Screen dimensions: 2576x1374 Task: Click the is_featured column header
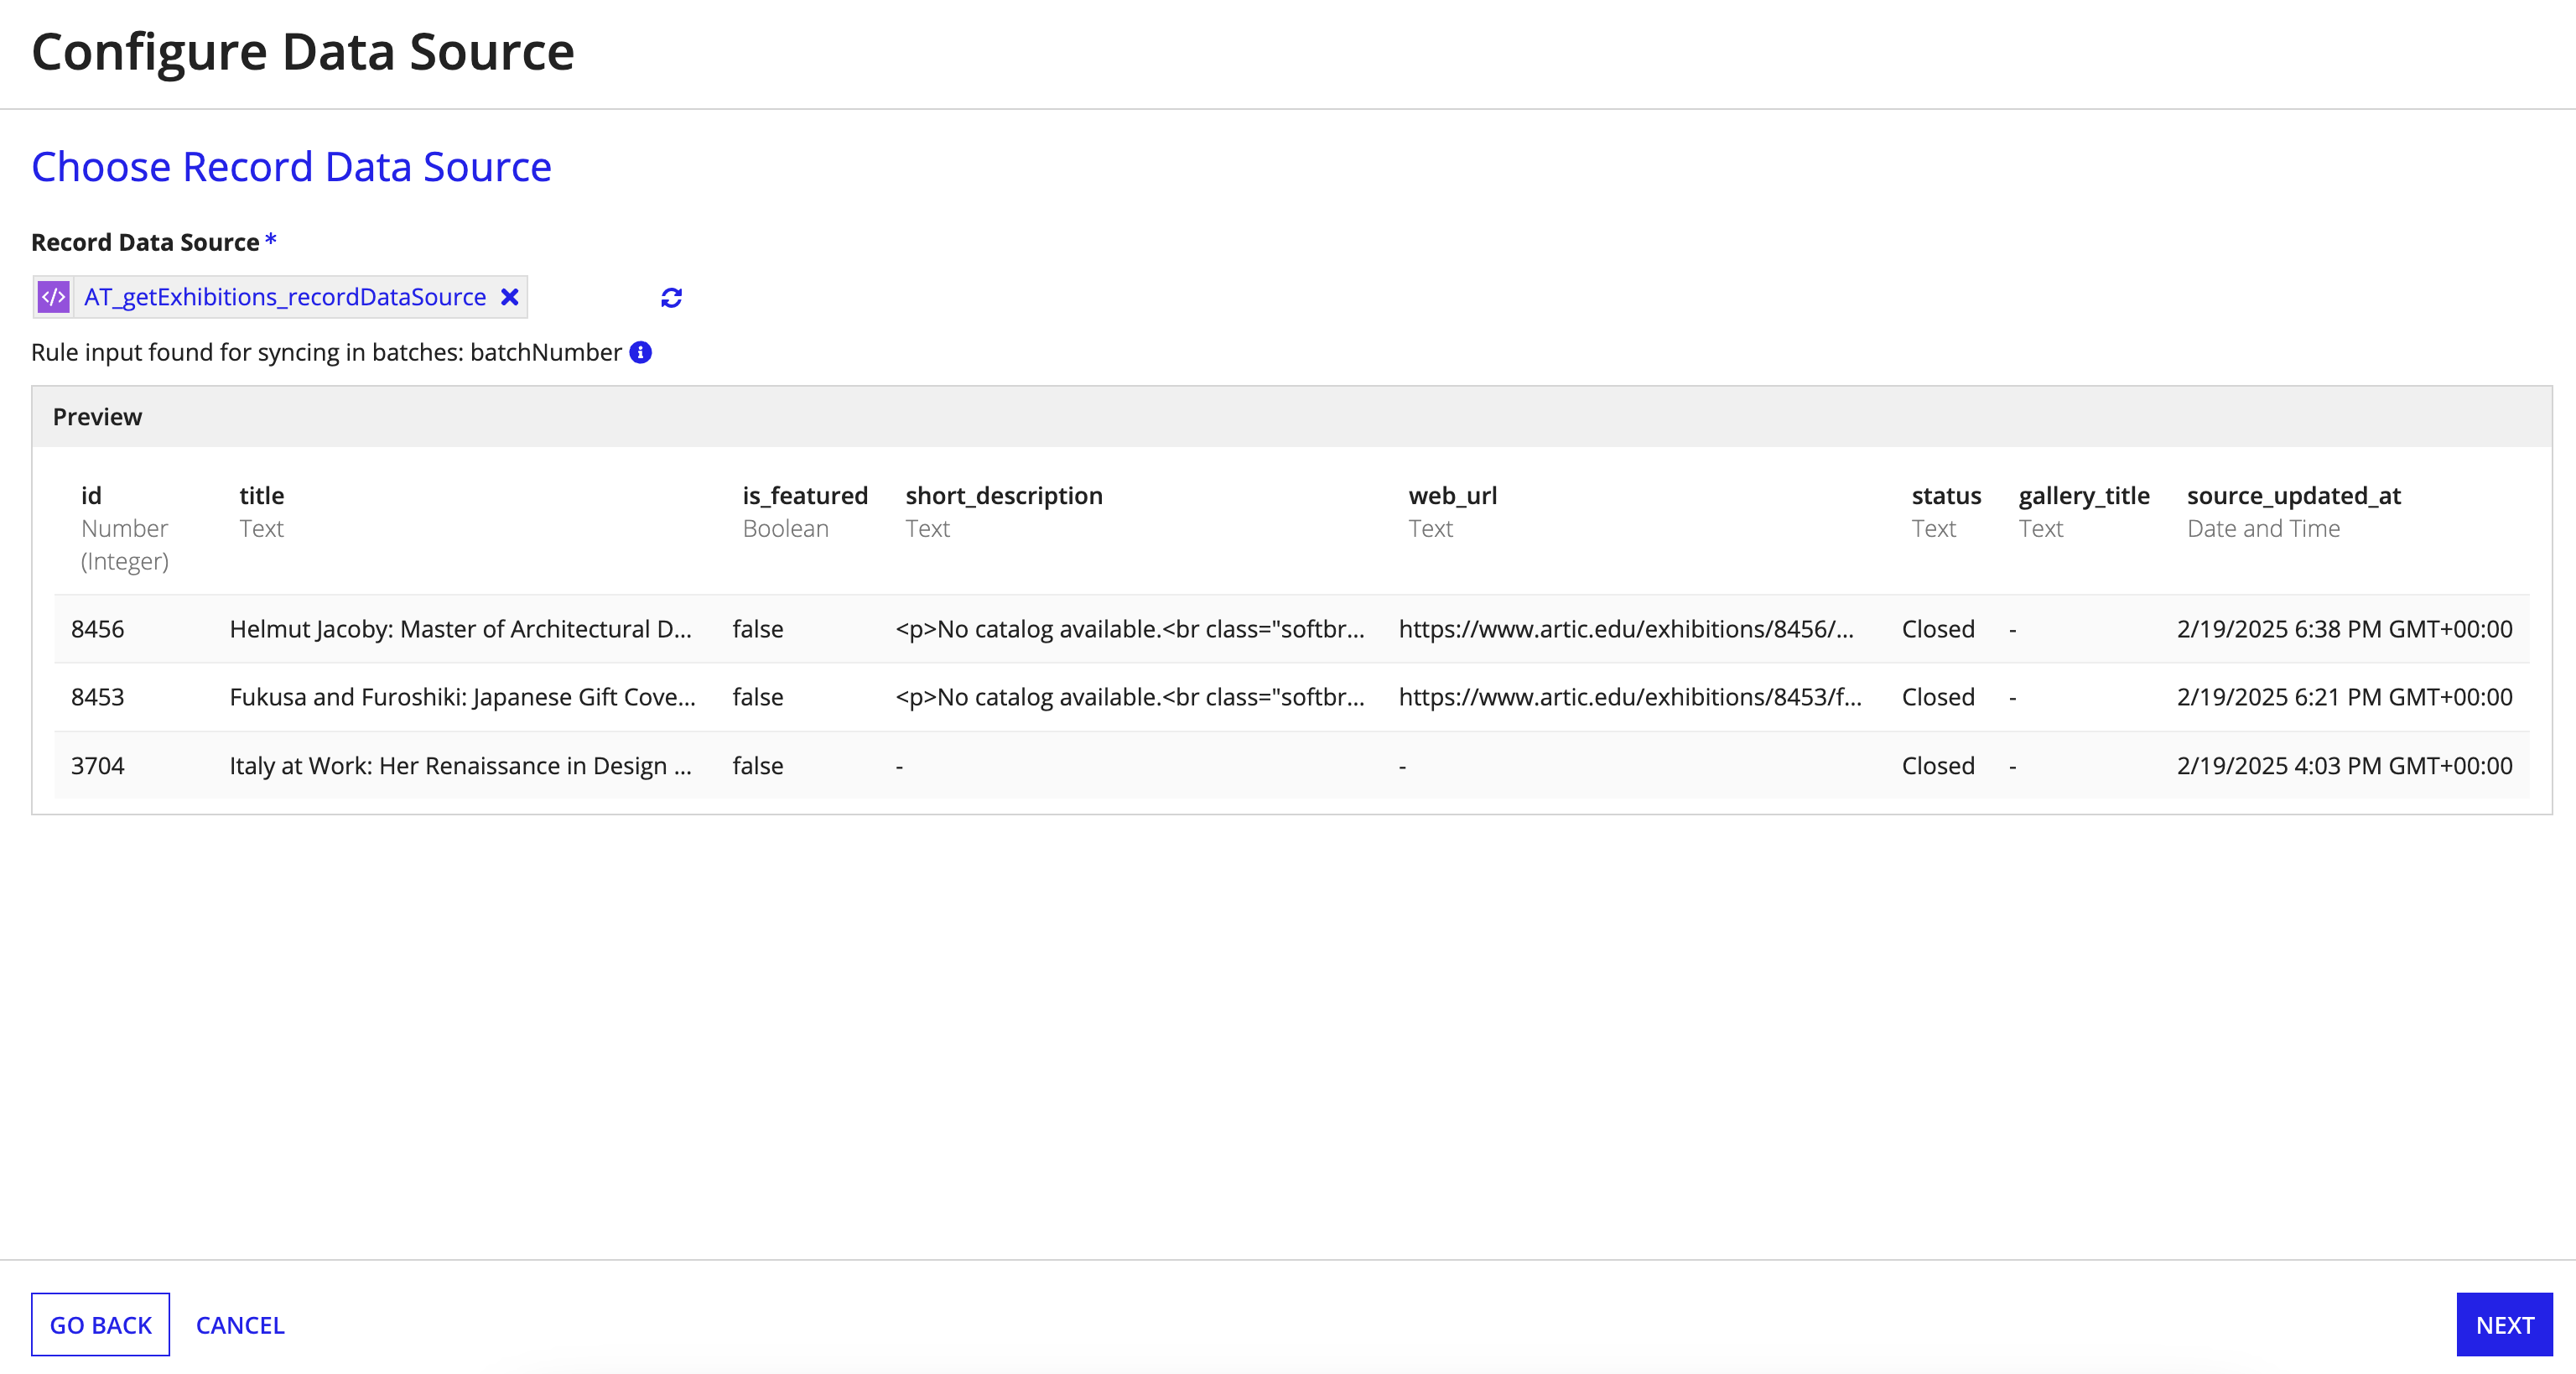coord(805,495)
